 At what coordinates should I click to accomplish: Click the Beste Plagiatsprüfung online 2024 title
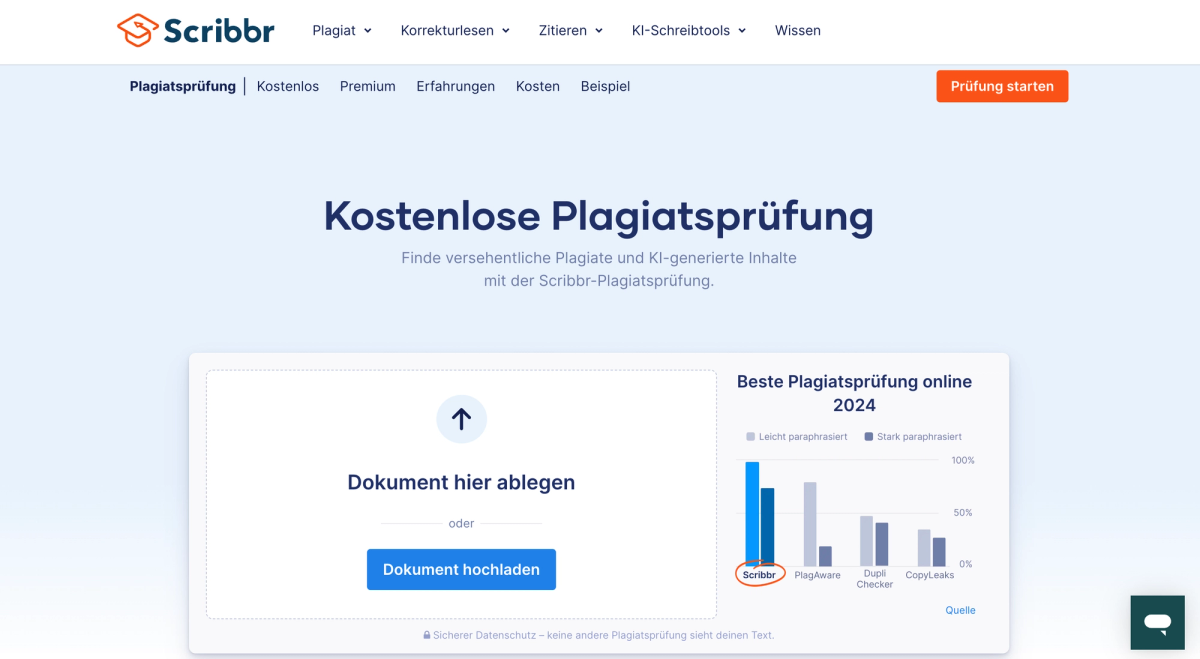[854, 393]
